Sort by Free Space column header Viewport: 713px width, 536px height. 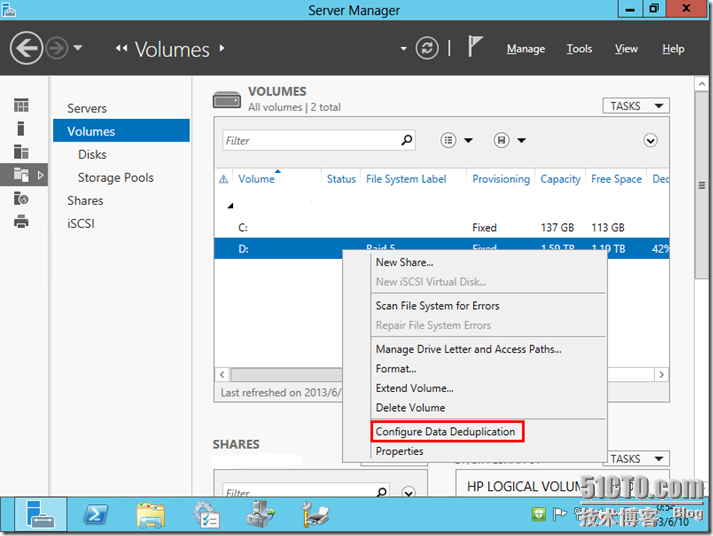(x=616, y=179)
